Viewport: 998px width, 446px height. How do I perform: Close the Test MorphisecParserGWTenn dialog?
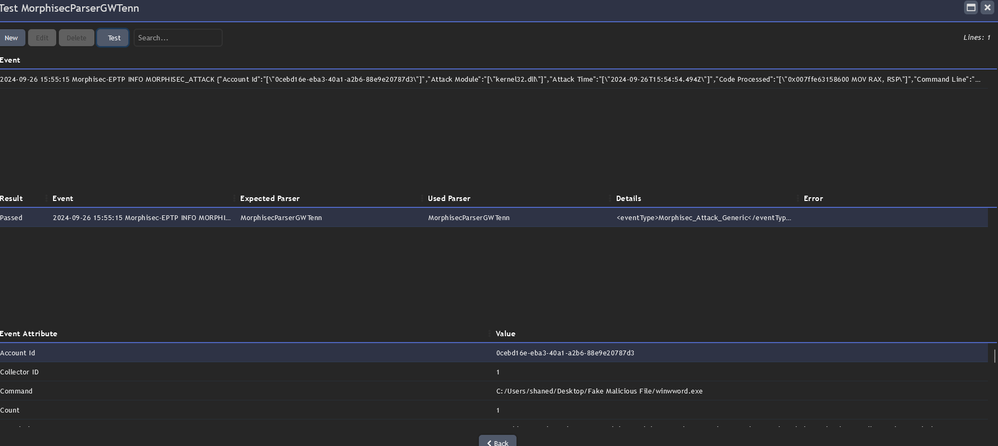click(987, 8)
